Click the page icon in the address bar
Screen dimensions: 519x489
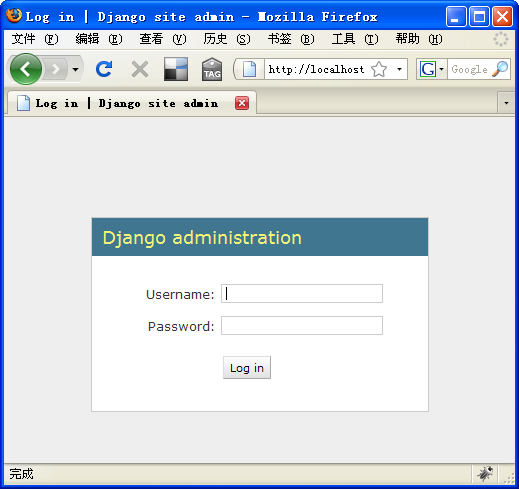click(249, 69)
